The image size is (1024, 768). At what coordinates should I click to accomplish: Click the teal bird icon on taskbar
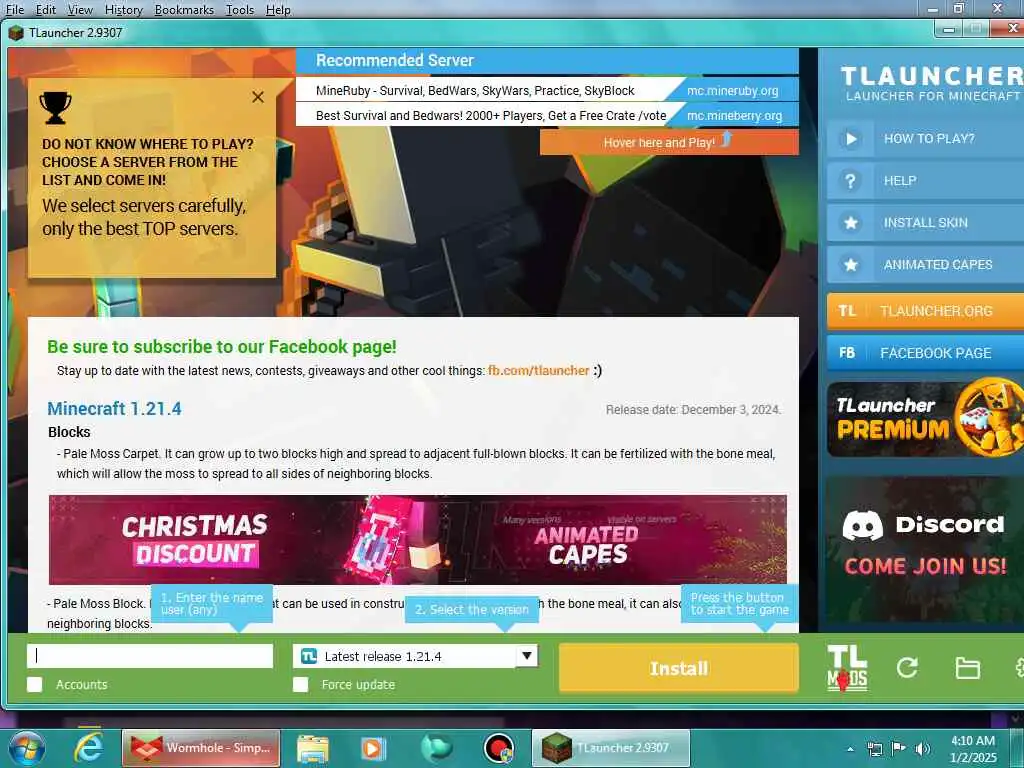click(436, 748)
